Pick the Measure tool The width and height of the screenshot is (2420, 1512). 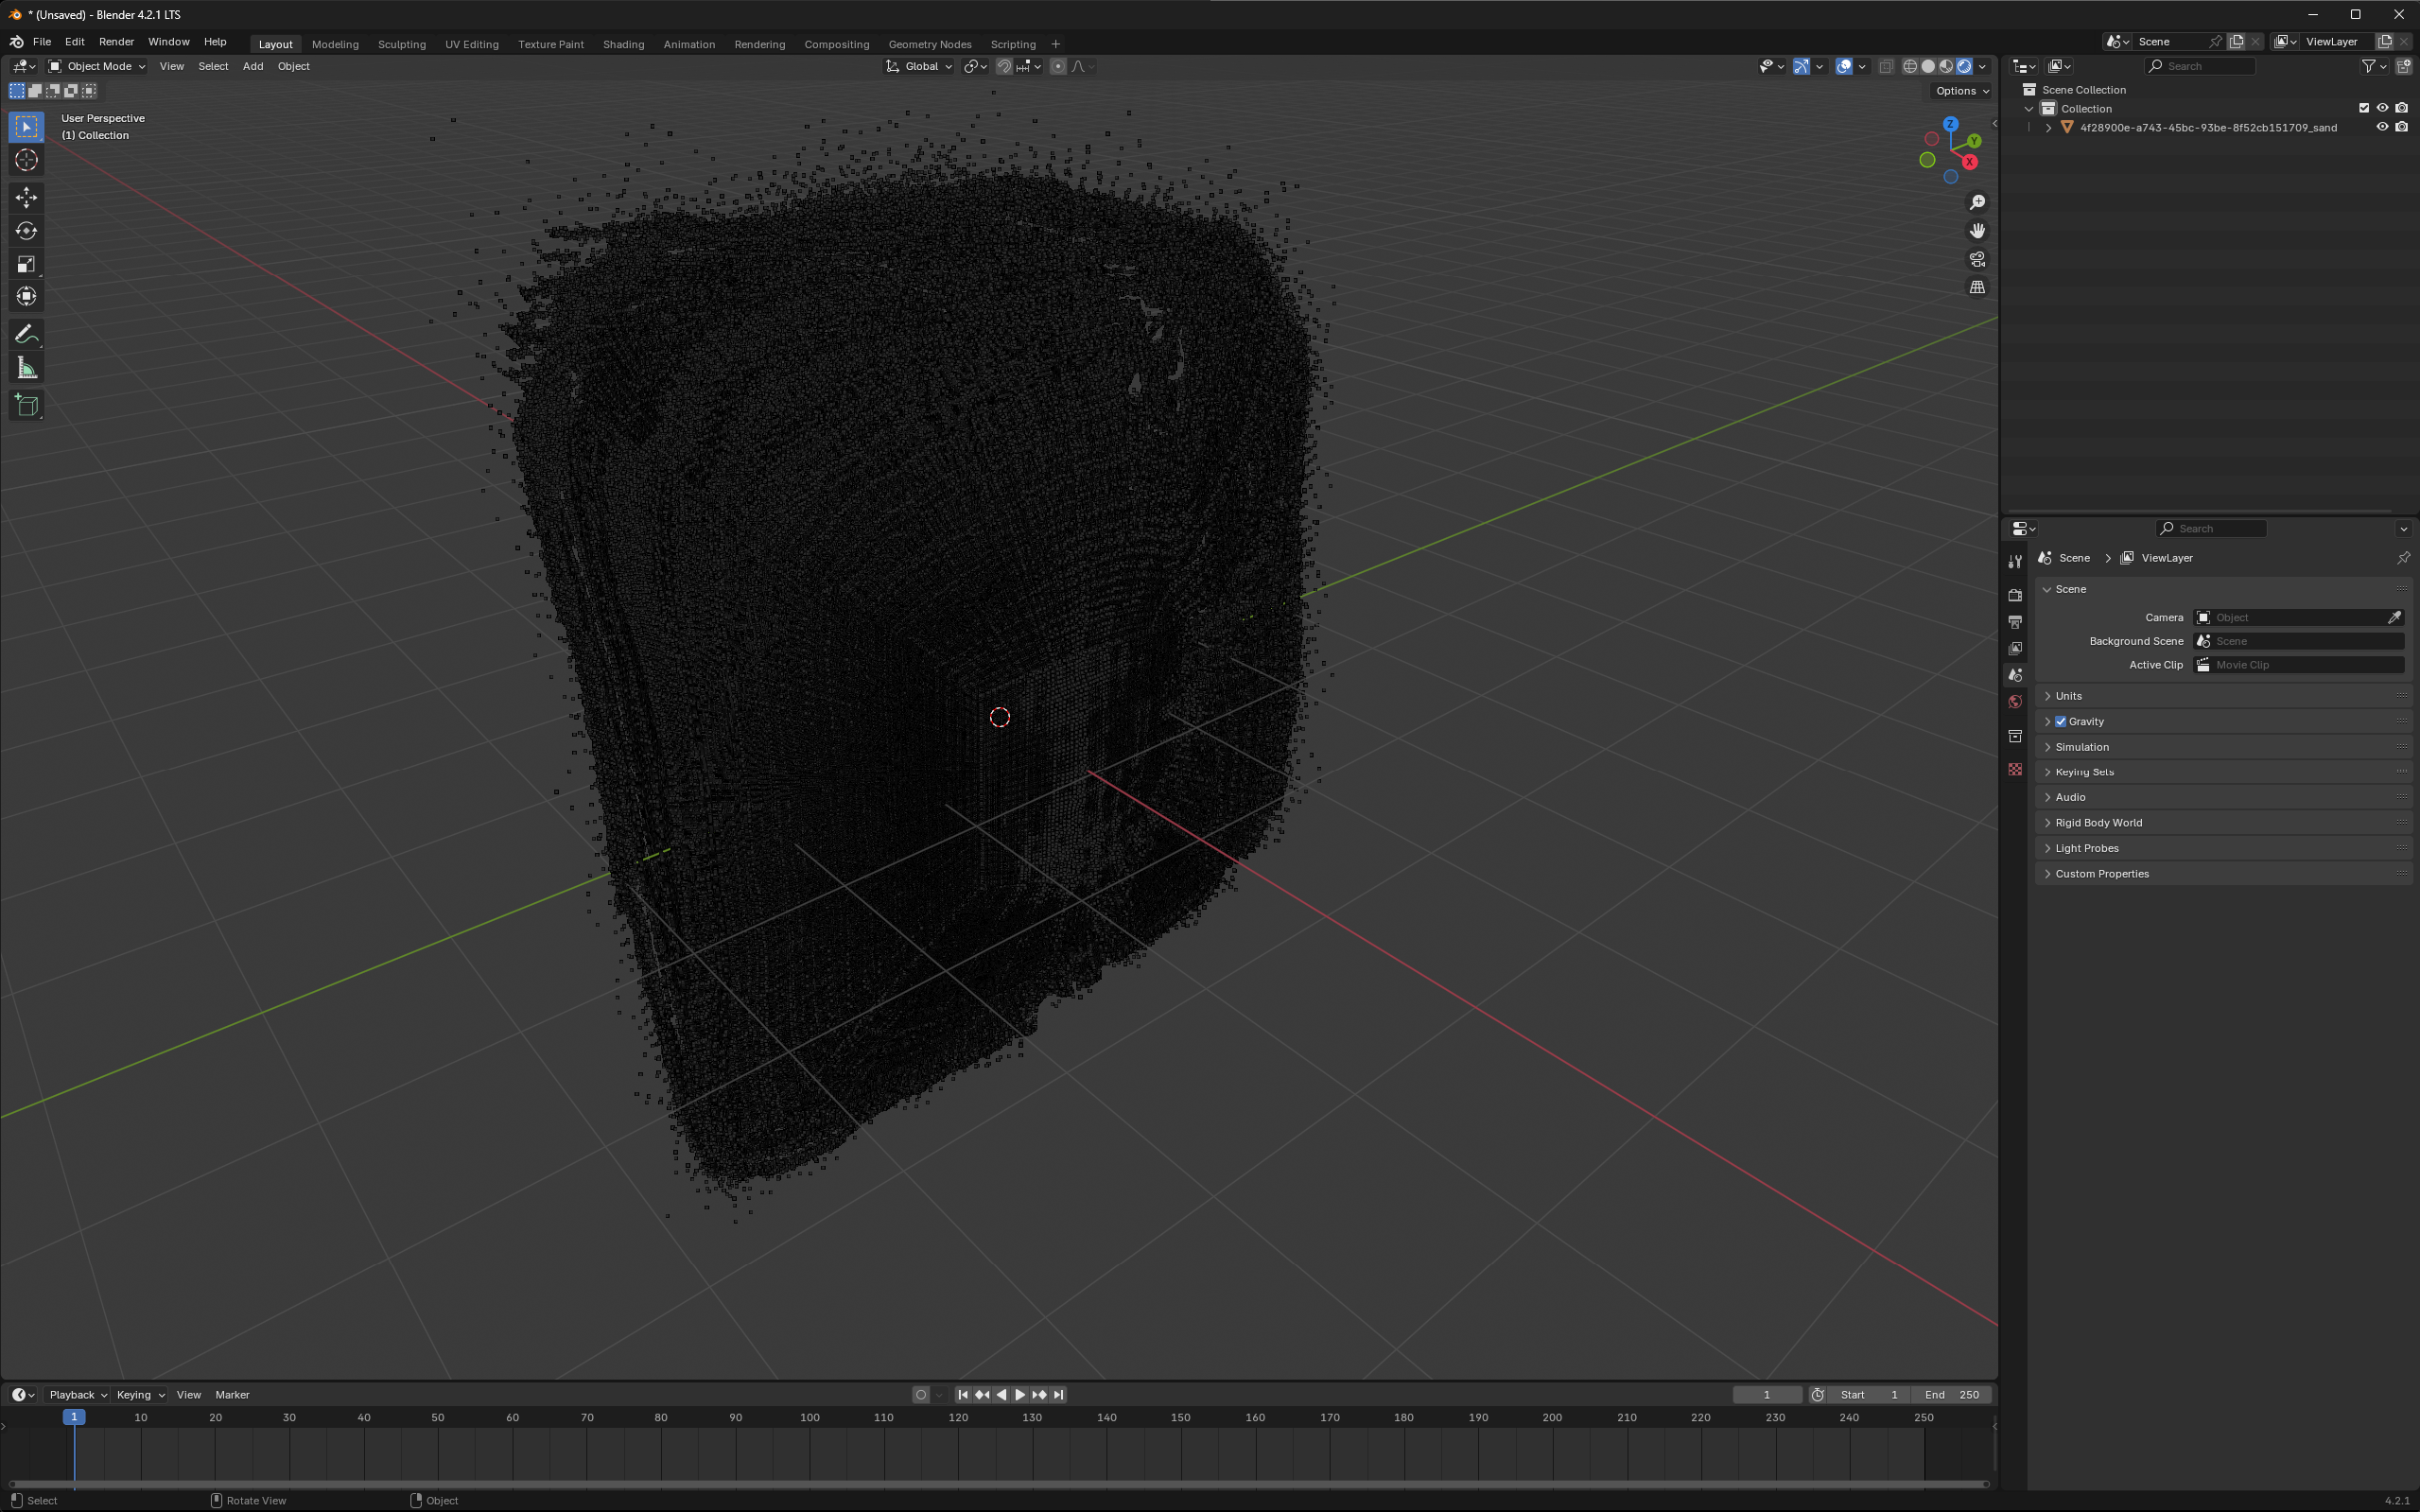tap(27, 369)
